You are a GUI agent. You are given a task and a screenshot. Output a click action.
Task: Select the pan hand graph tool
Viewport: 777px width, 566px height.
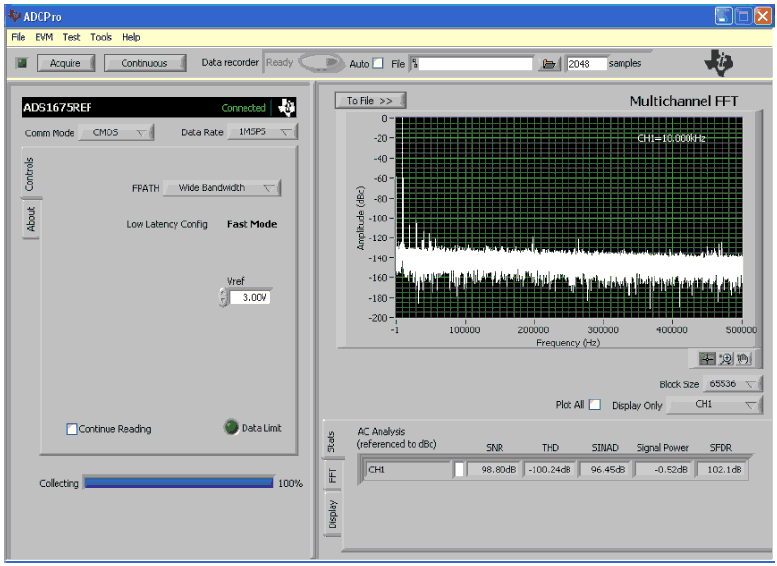click(x=743, y=358)
